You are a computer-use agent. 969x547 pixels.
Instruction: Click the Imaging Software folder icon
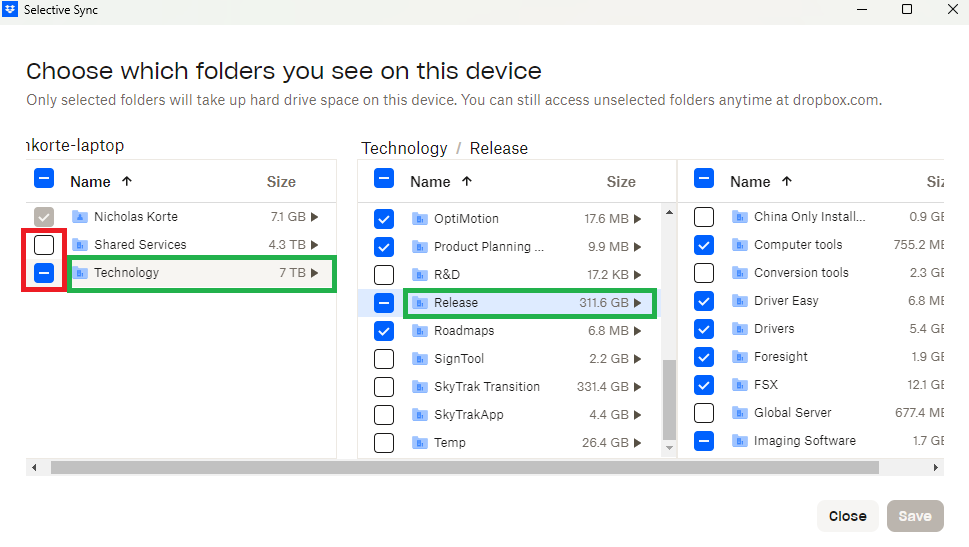point(740,441)
